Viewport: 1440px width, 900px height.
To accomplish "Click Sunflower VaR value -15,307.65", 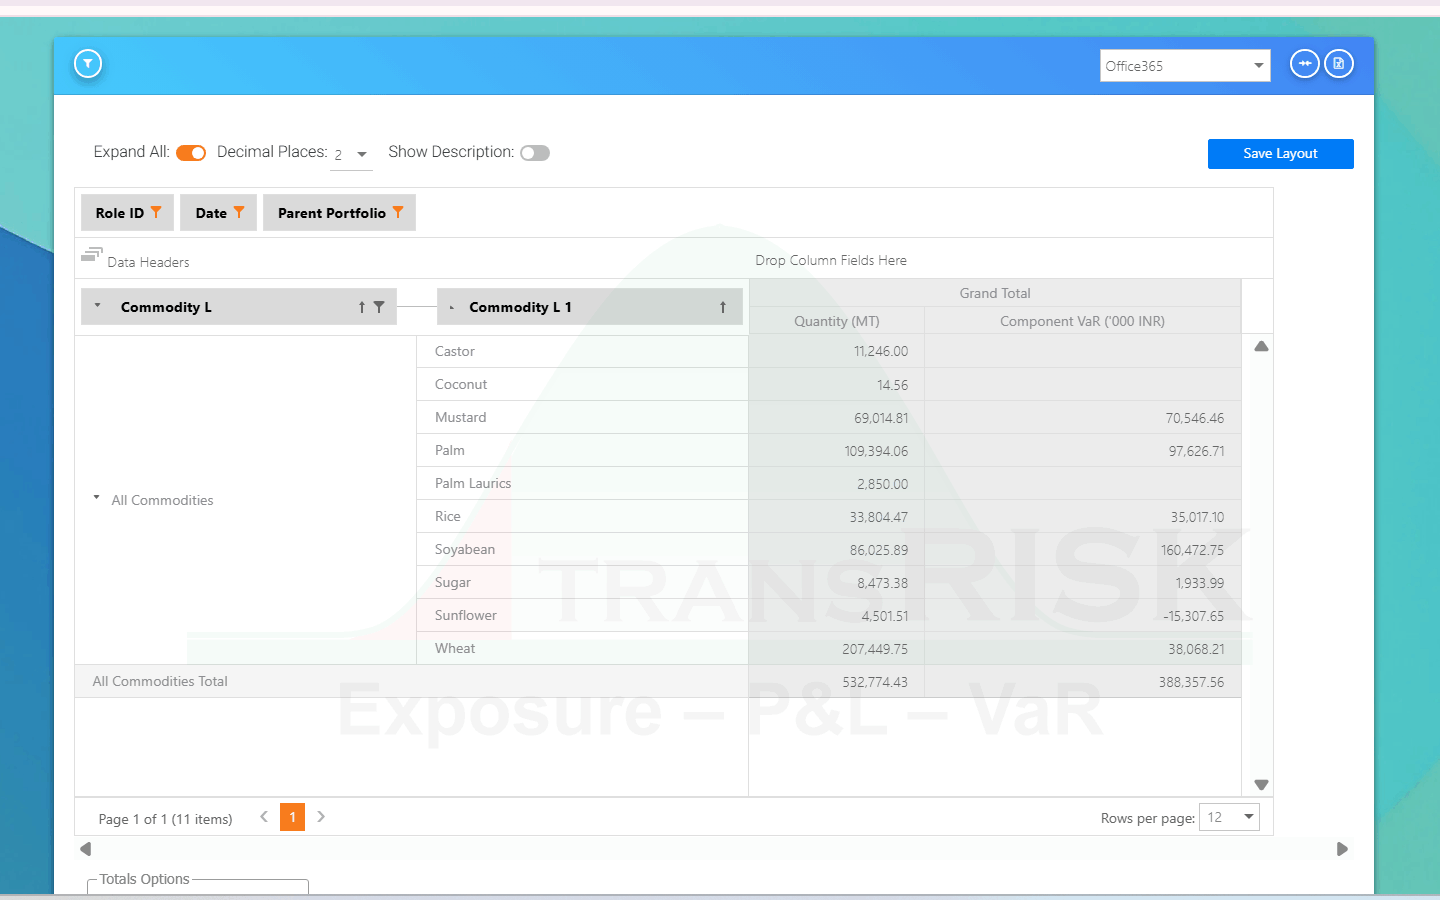I will tap(1193, 616).
